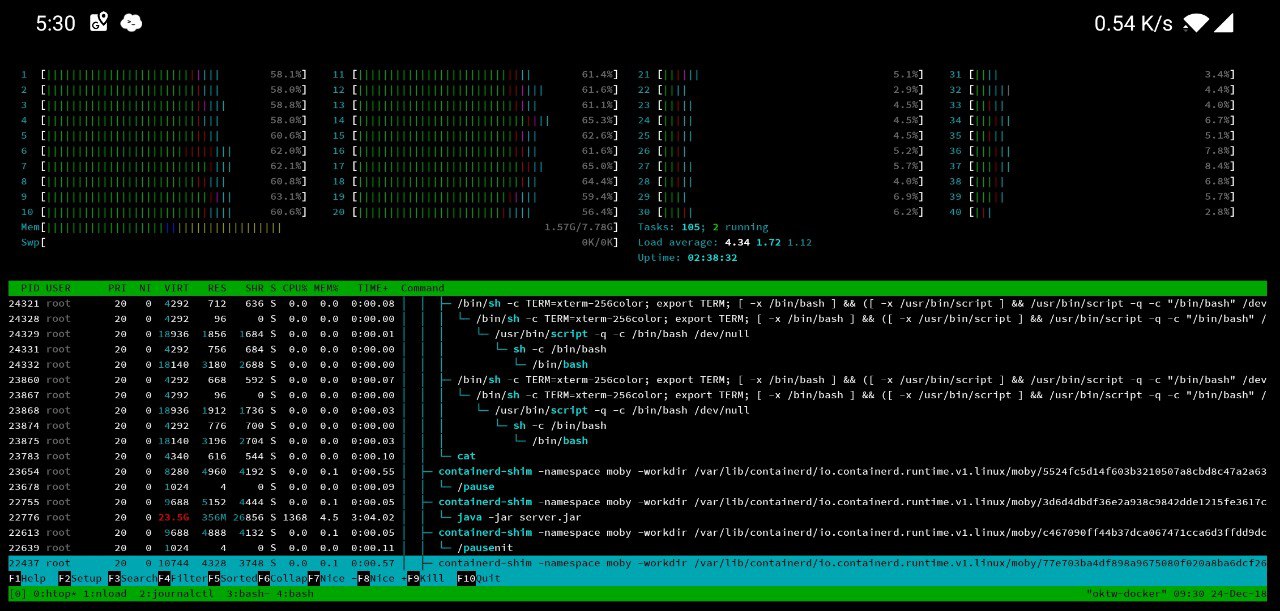Select the cat process row

coord(637,456)
